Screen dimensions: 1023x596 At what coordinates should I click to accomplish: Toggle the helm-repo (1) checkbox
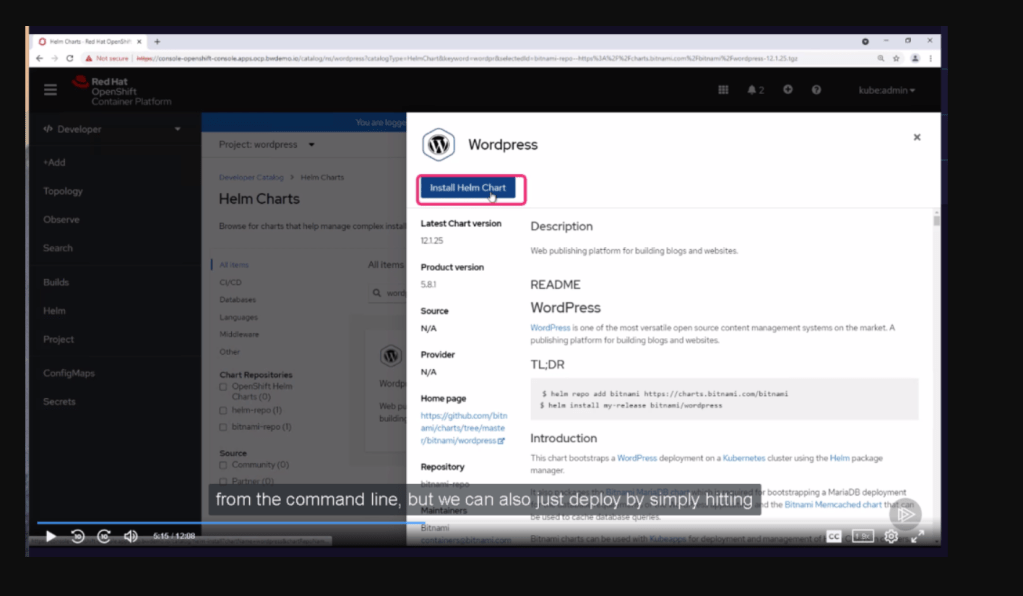pyautogui.click(x=223, y=410)
